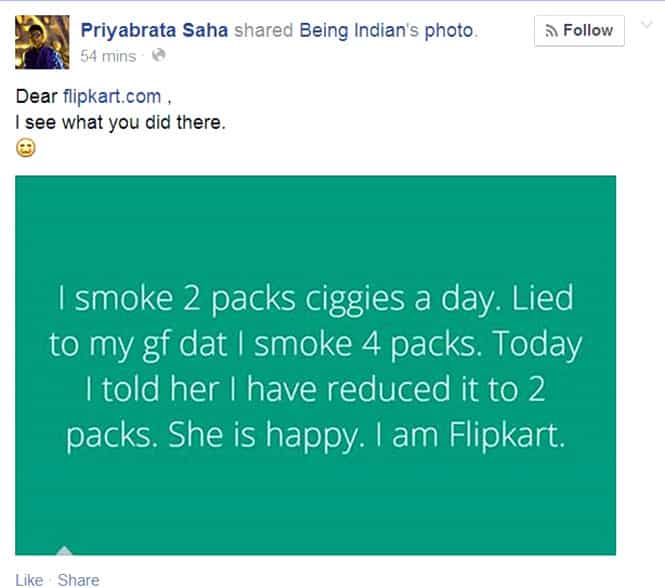Viewport: 665px width, 588px height.
Task: Open Priyabrata Saha's profile picture
Action: click(x=42, y=42)
